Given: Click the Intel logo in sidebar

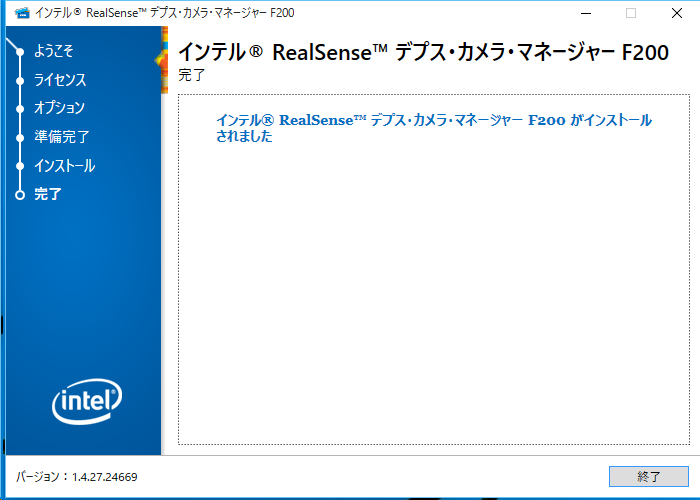Looking at the screenshot, I should (87, 401).
